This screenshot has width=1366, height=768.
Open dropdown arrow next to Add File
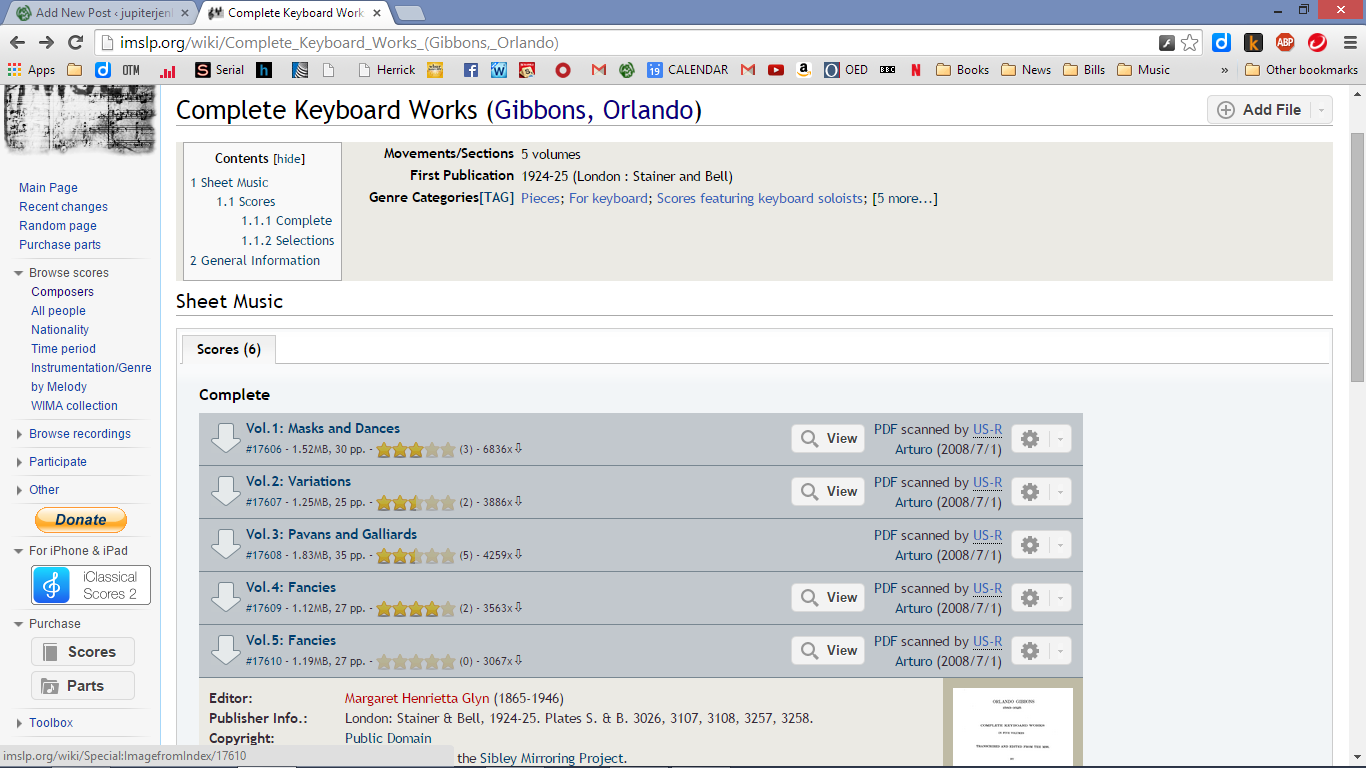click(x=1322, y=110)
